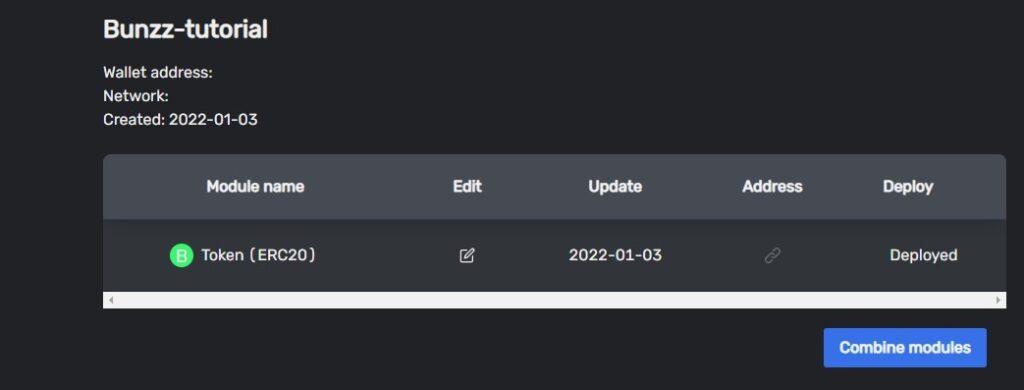Screen dimensions: 1024x390
Task: Click the green B module icon
Action: click(181, 255)
